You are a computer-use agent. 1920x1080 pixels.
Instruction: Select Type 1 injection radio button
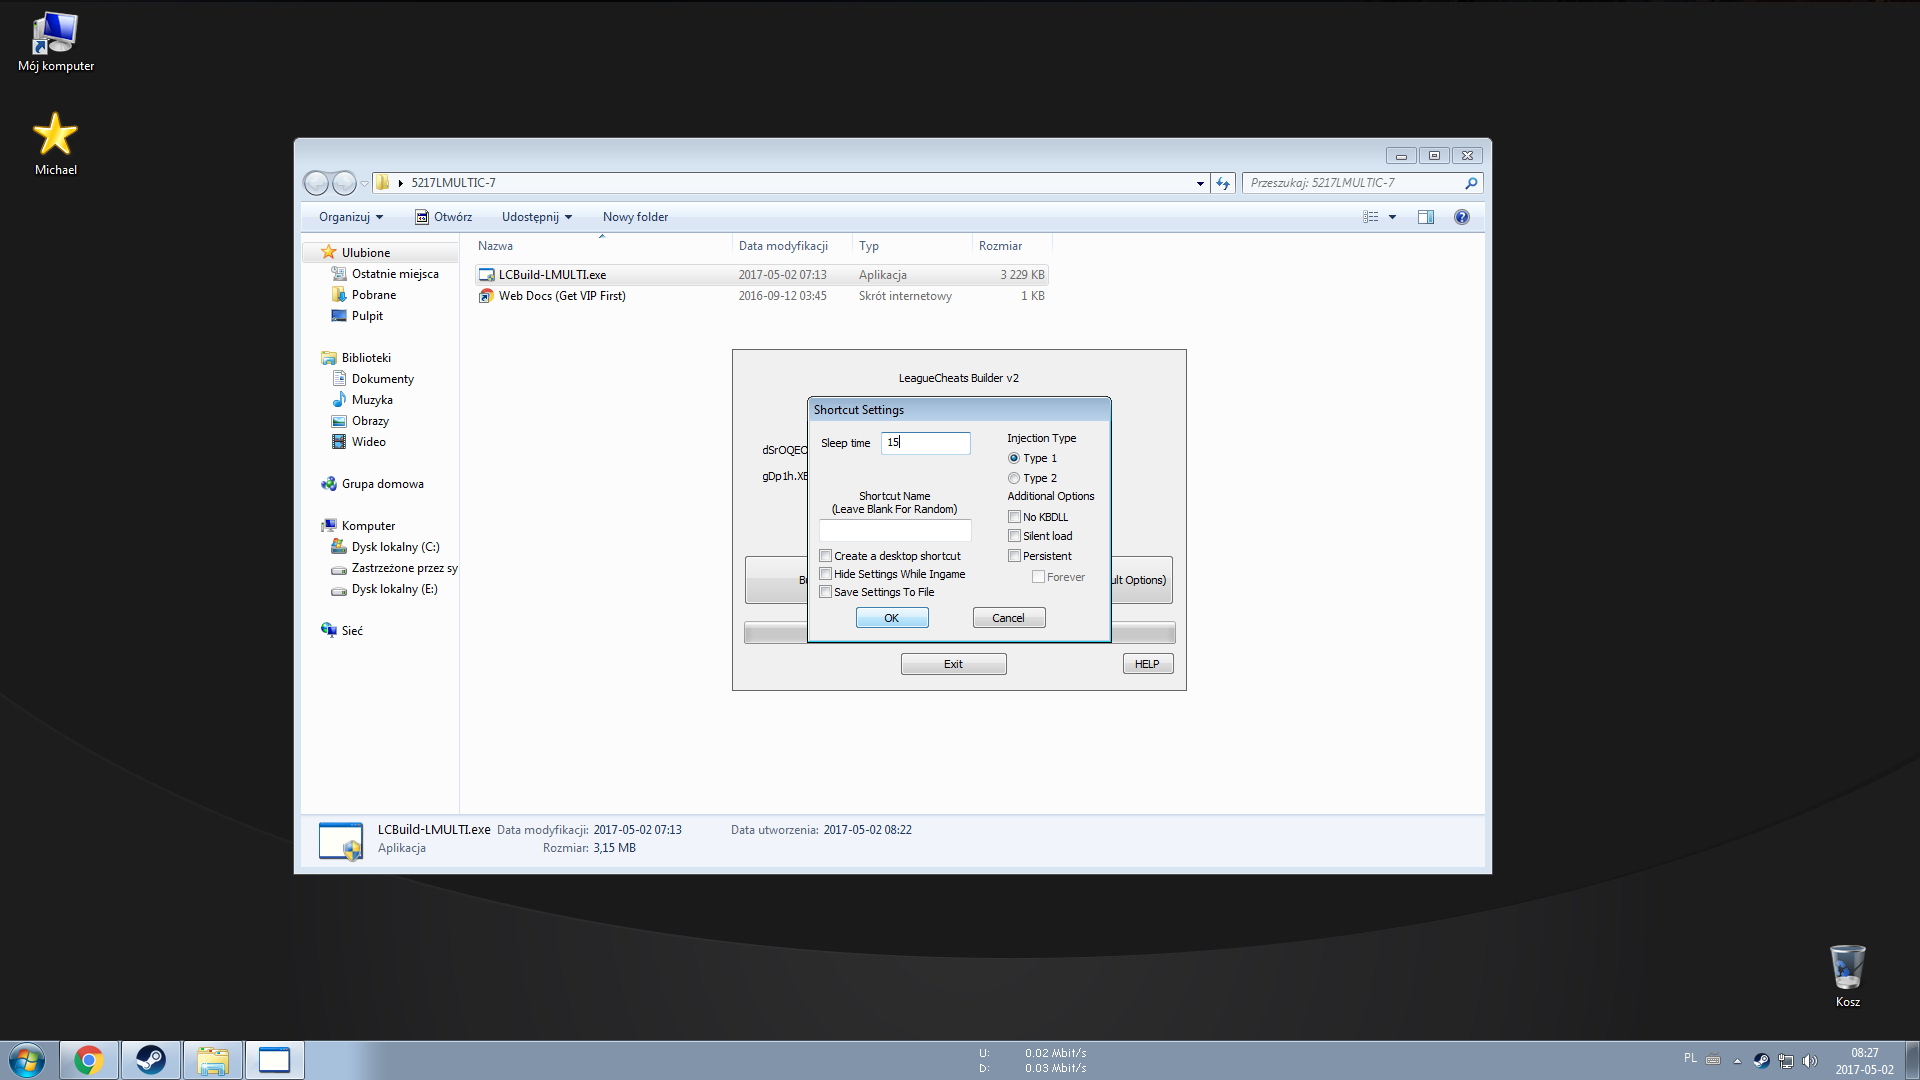(1014, 458)
